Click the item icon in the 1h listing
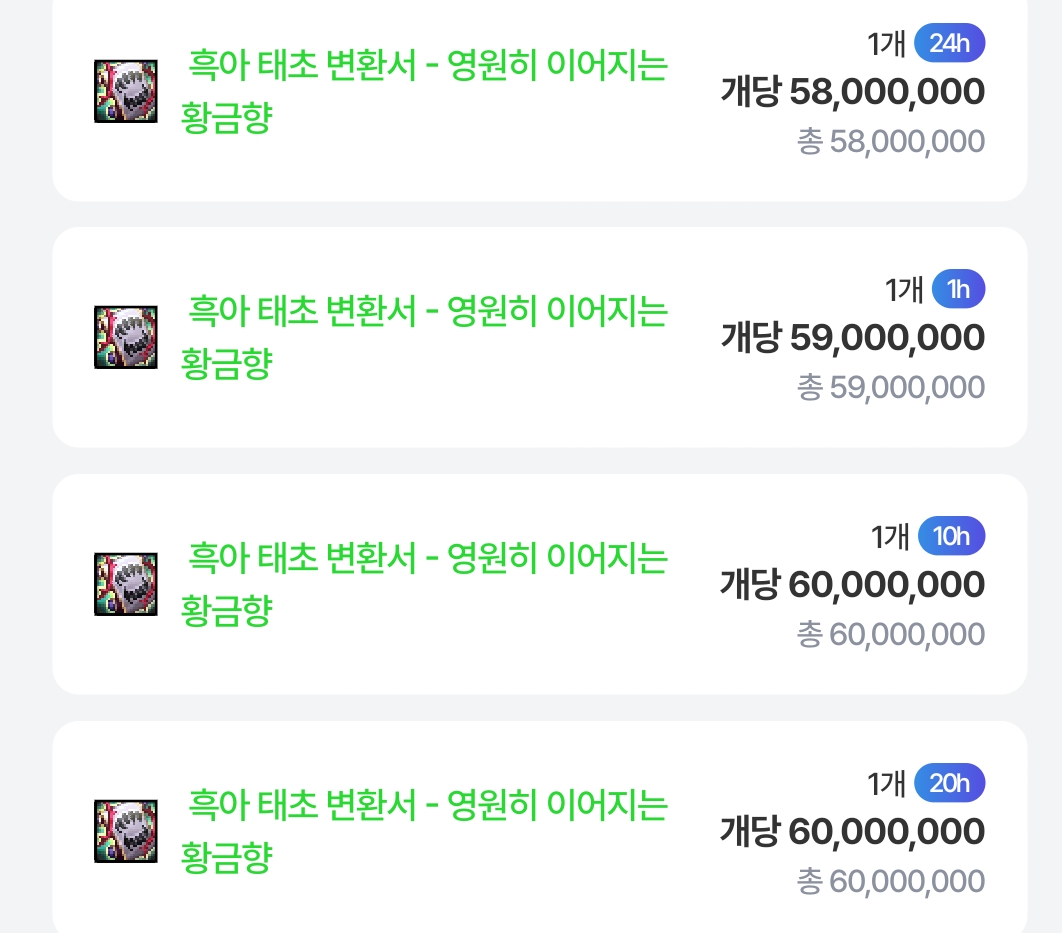The height and width of the screenshot is (933, 1062). tap(125, 337)
